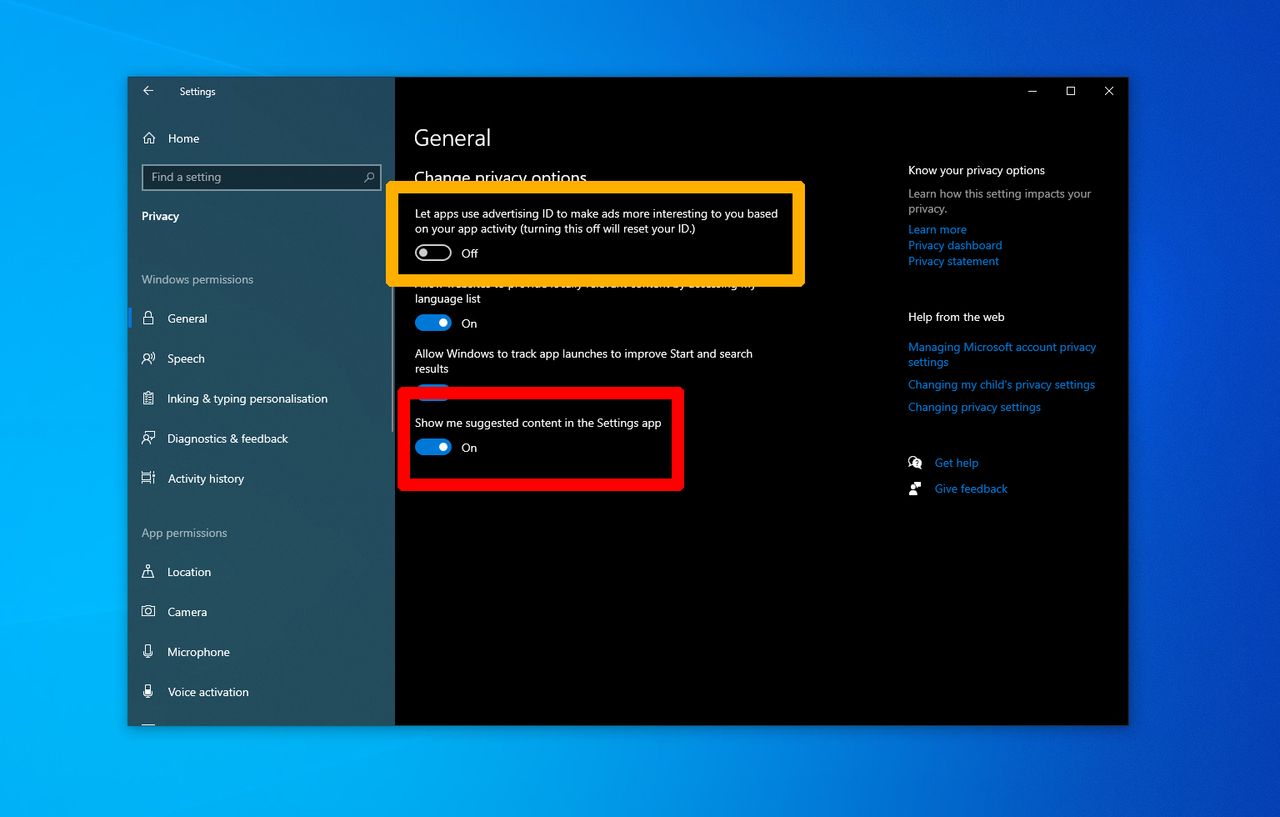Open the Learn more link

tap(937, 229)
